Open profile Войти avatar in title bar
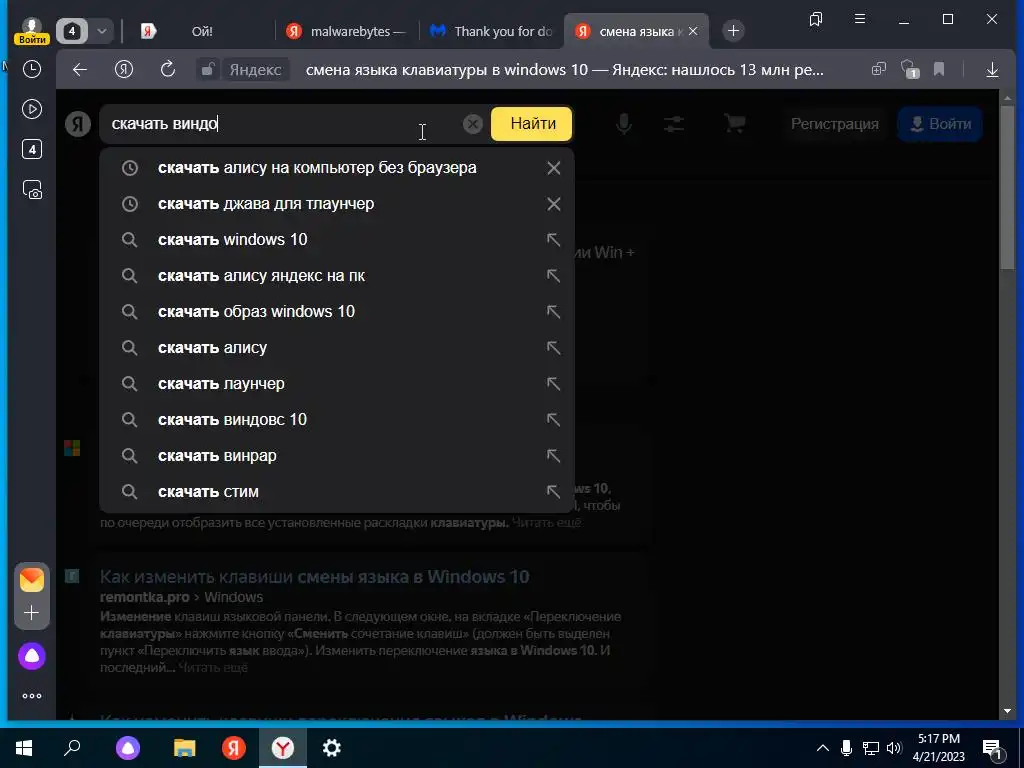Screen dimensions: 1024x768 pos(31,31)
